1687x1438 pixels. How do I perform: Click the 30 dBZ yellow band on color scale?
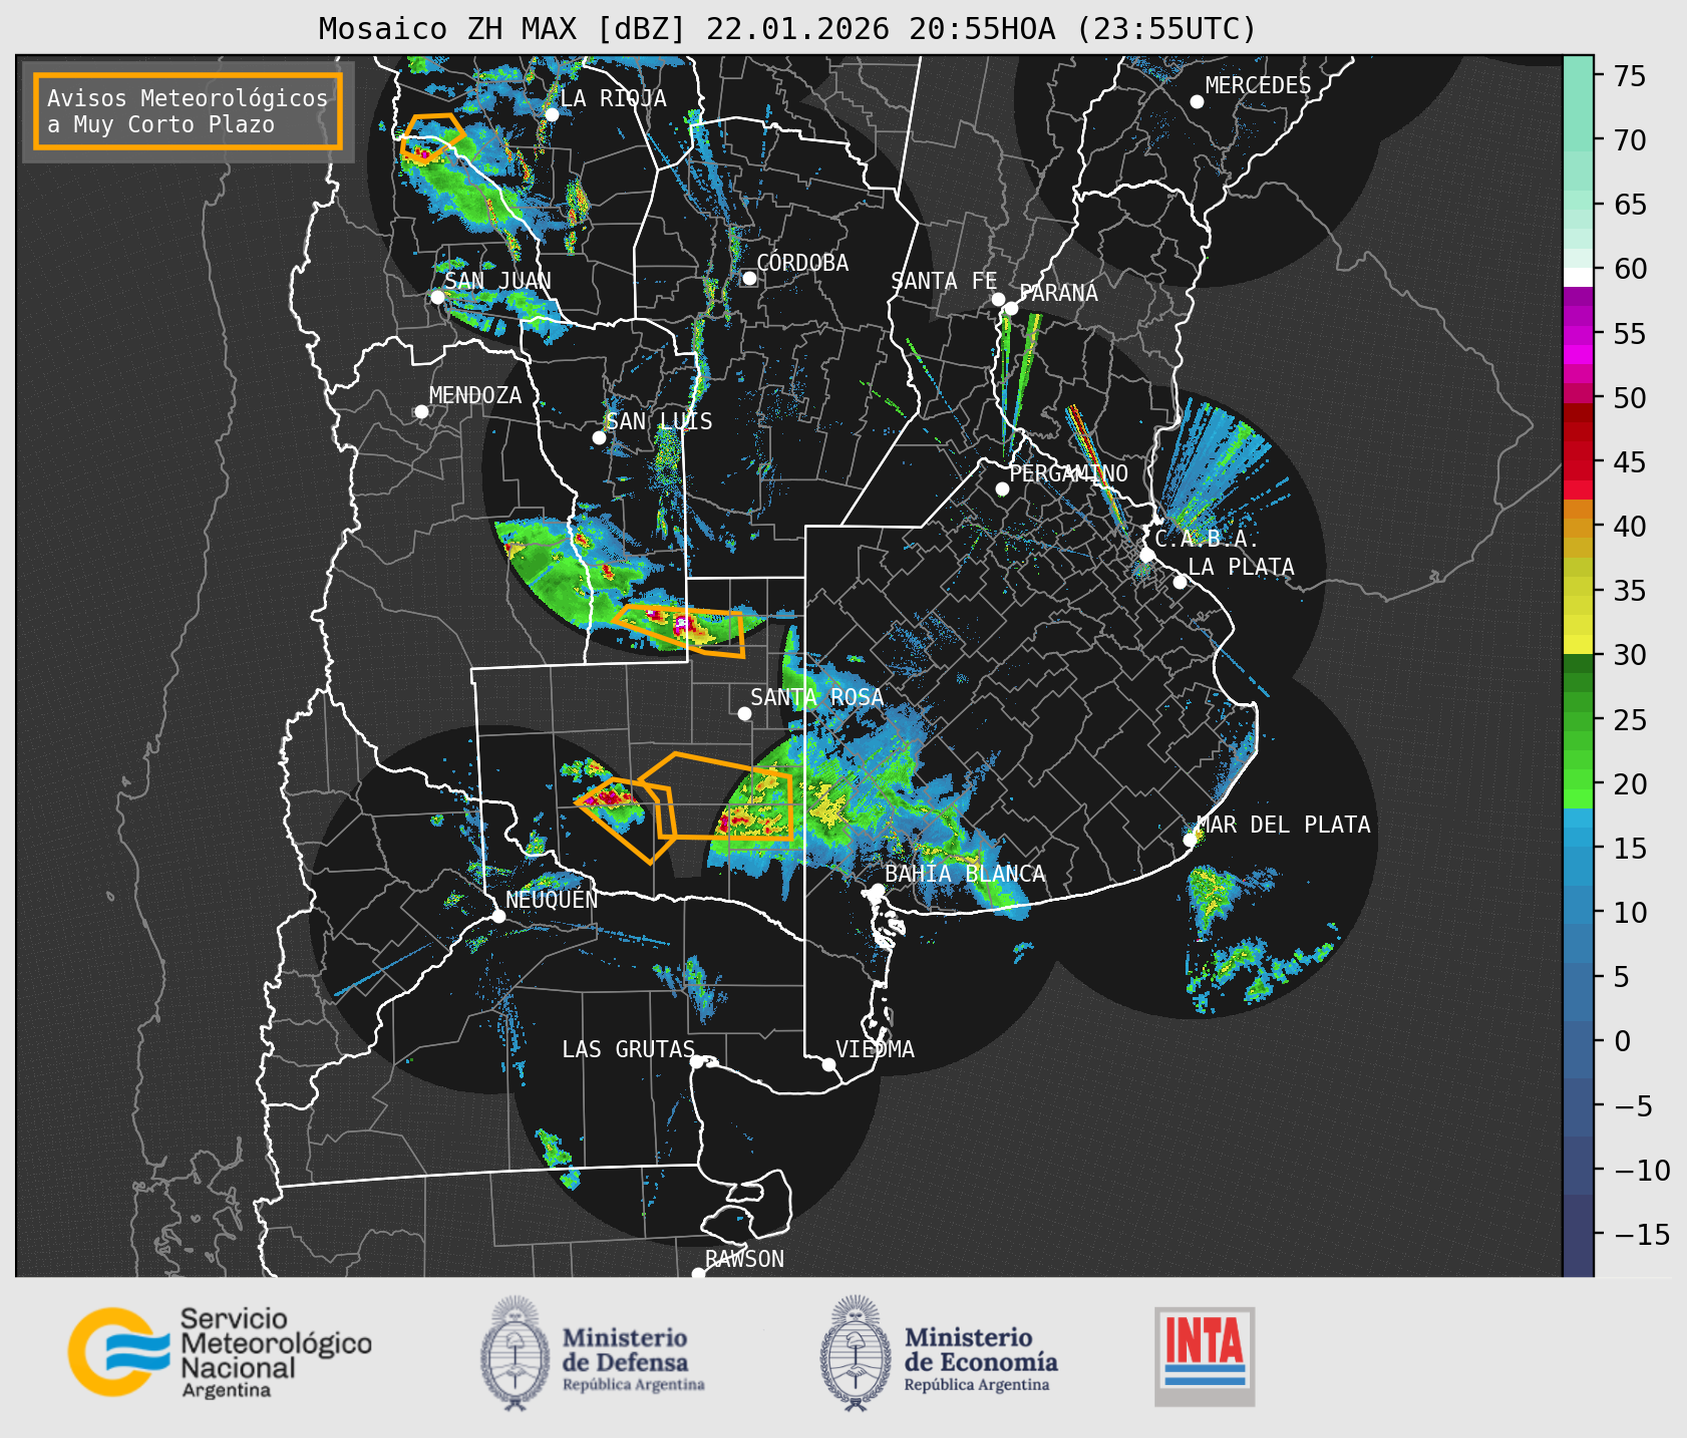[1578, 645]
